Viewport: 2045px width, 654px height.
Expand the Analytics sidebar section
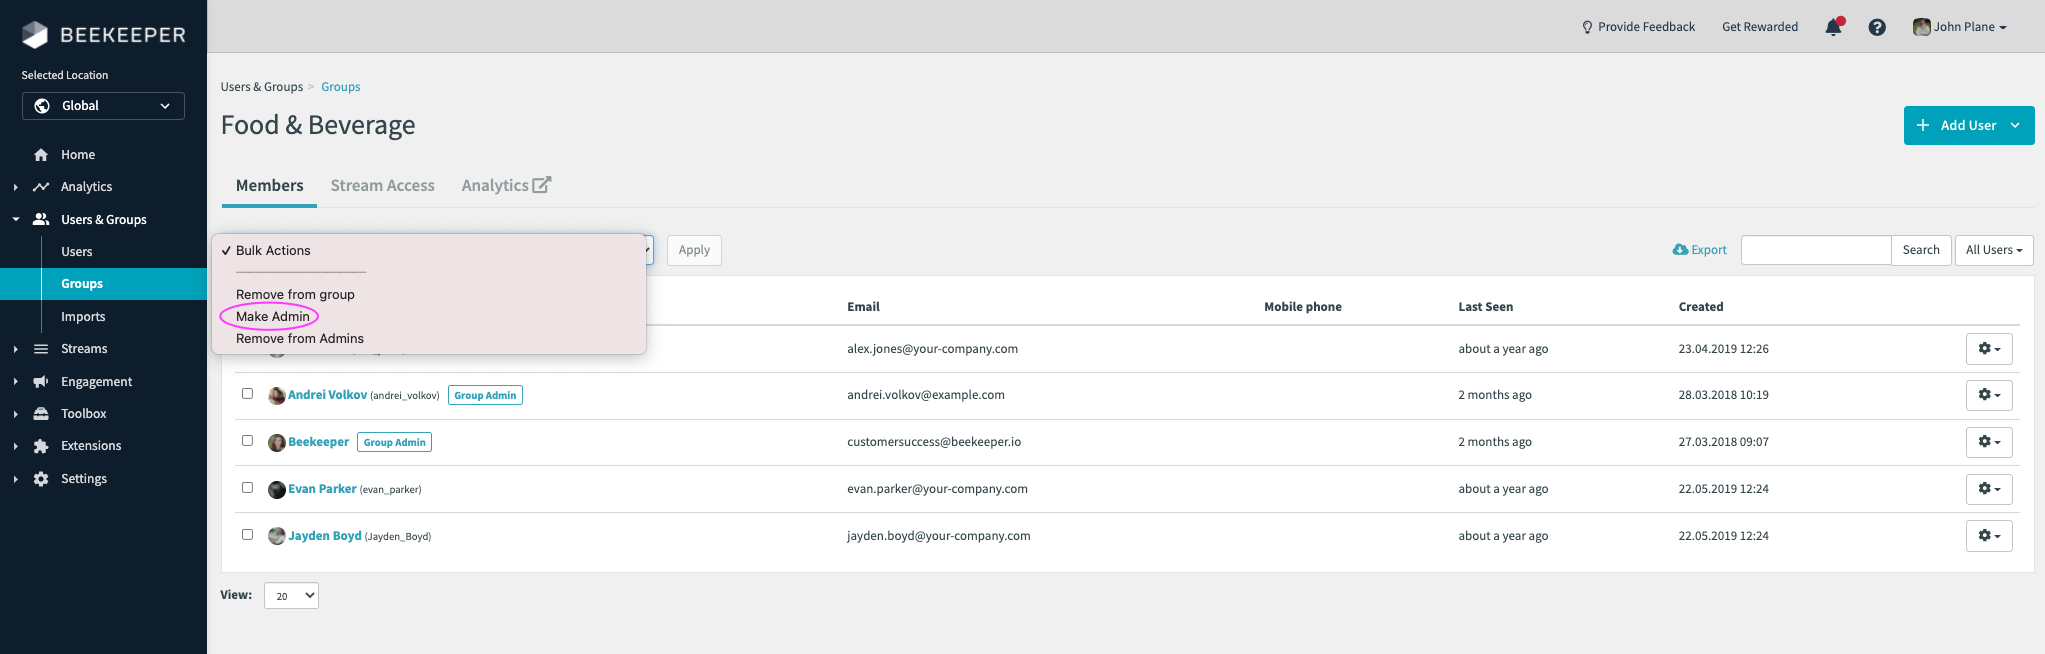(15, 187)
